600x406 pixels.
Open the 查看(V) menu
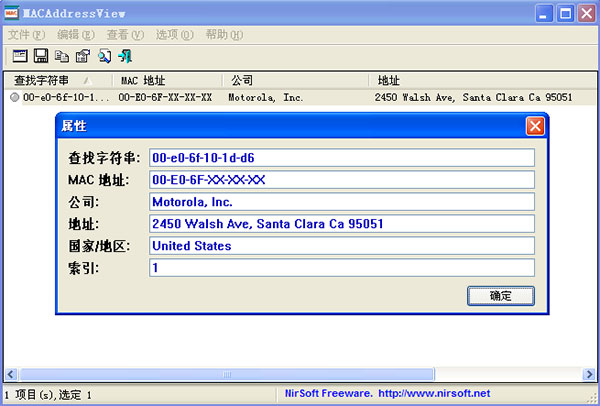click(125, 35)
